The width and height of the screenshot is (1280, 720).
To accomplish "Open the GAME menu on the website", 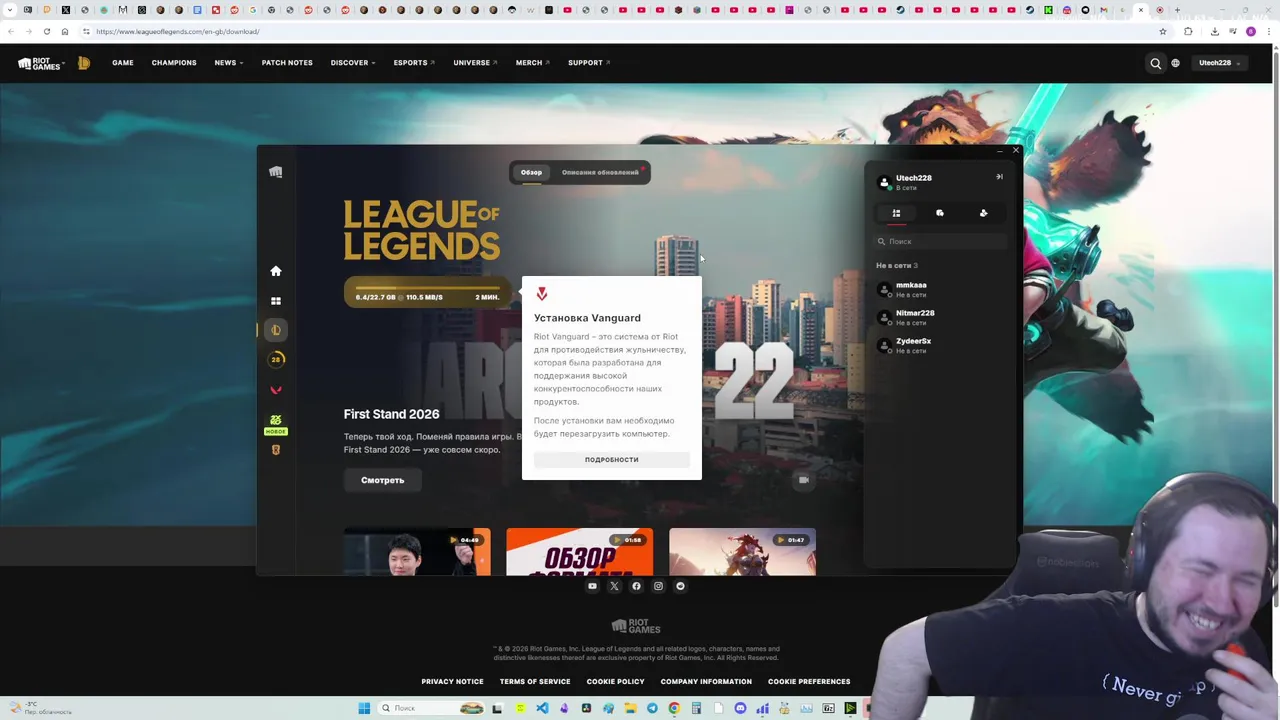I will [123, 63].
